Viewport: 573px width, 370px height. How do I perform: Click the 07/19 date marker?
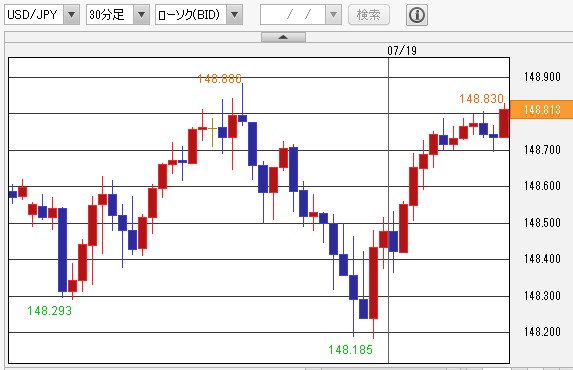click(402, 50)
